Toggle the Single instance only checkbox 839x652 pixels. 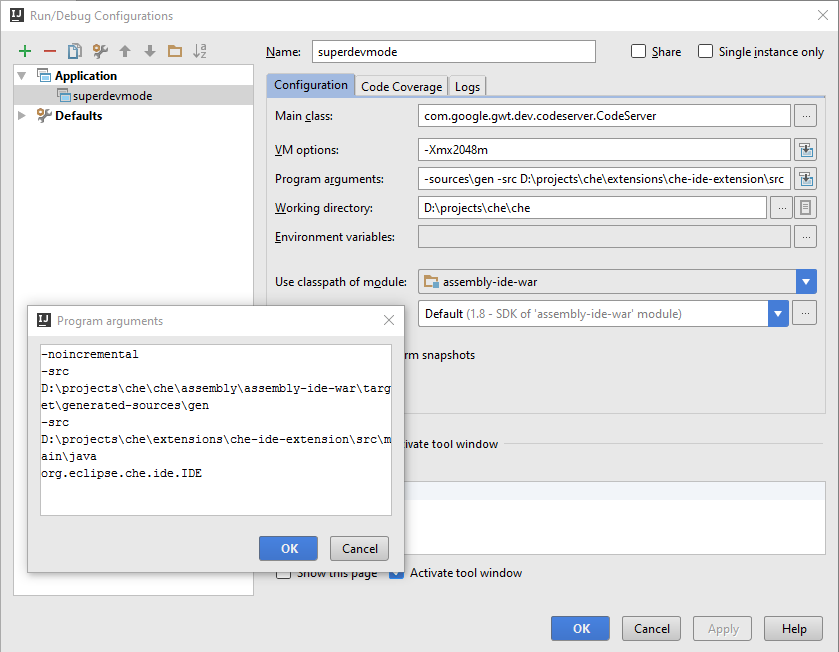coord(706,52)
